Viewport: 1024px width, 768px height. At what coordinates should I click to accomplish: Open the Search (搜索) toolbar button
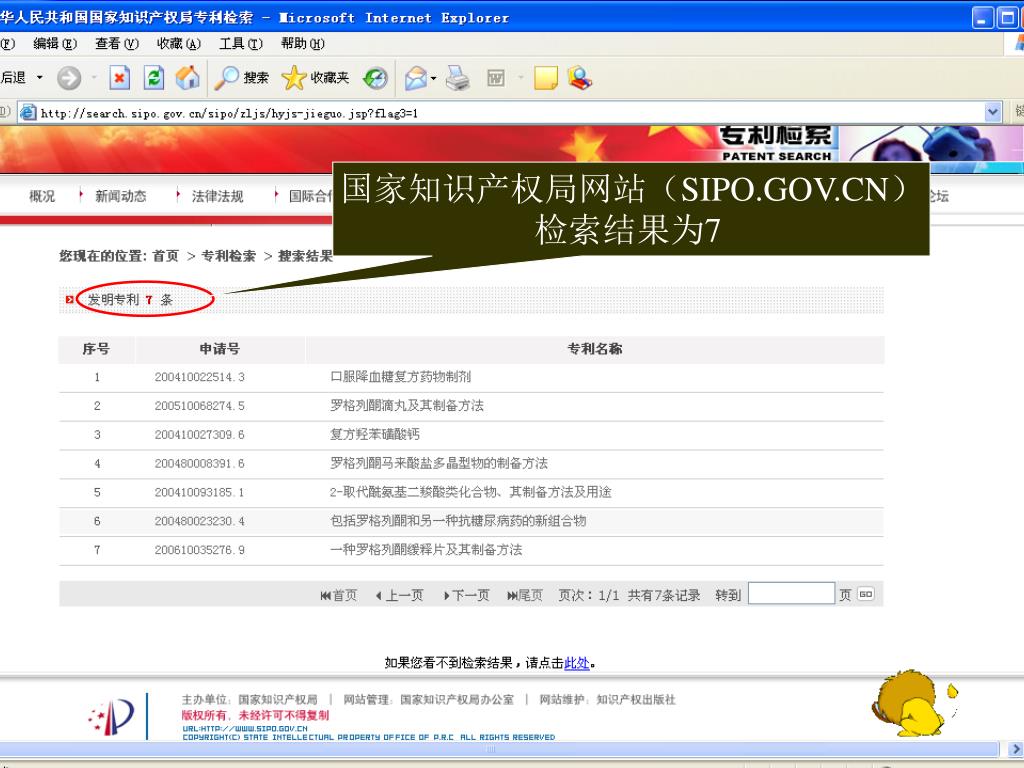click(x=242, y=78)
